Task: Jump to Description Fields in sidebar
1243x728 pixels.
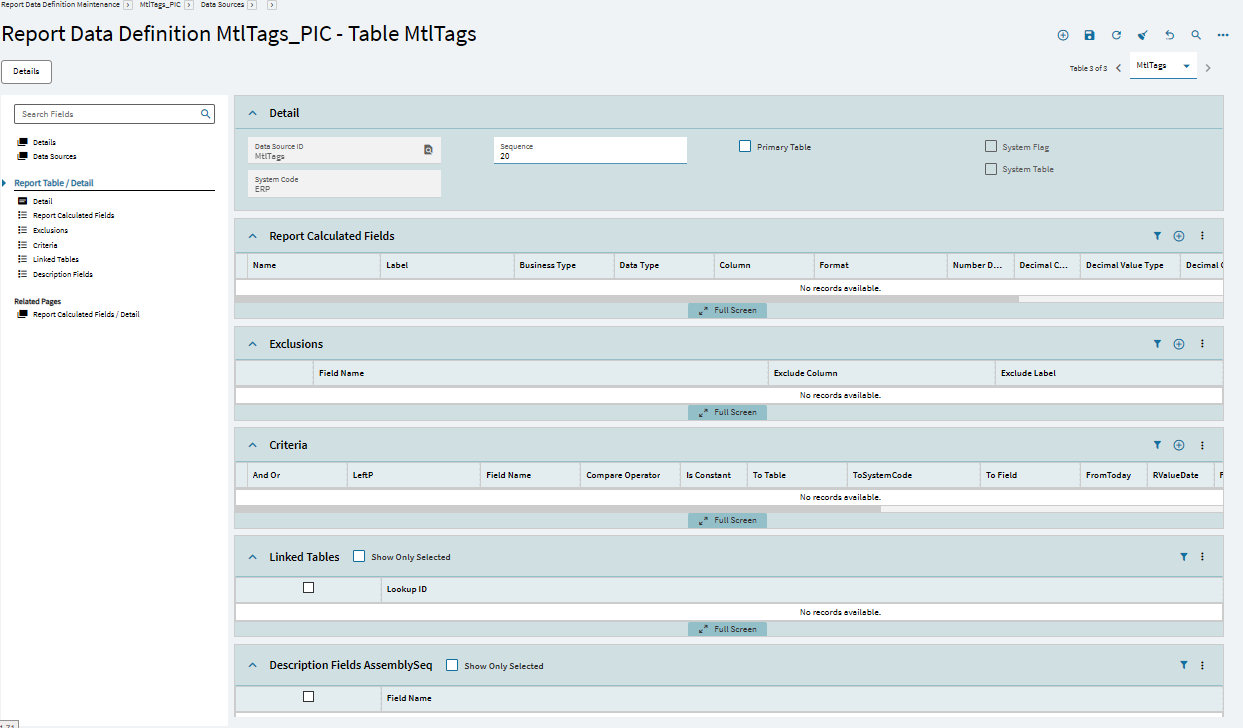Action: tap(62, 274)
